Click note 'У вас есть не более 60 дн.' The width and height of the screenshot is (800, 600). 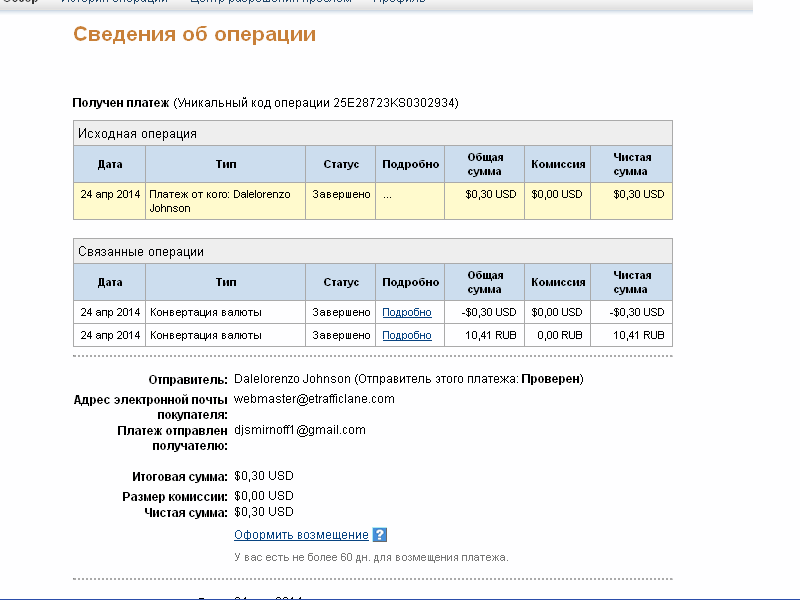click(x=302, y=557)
